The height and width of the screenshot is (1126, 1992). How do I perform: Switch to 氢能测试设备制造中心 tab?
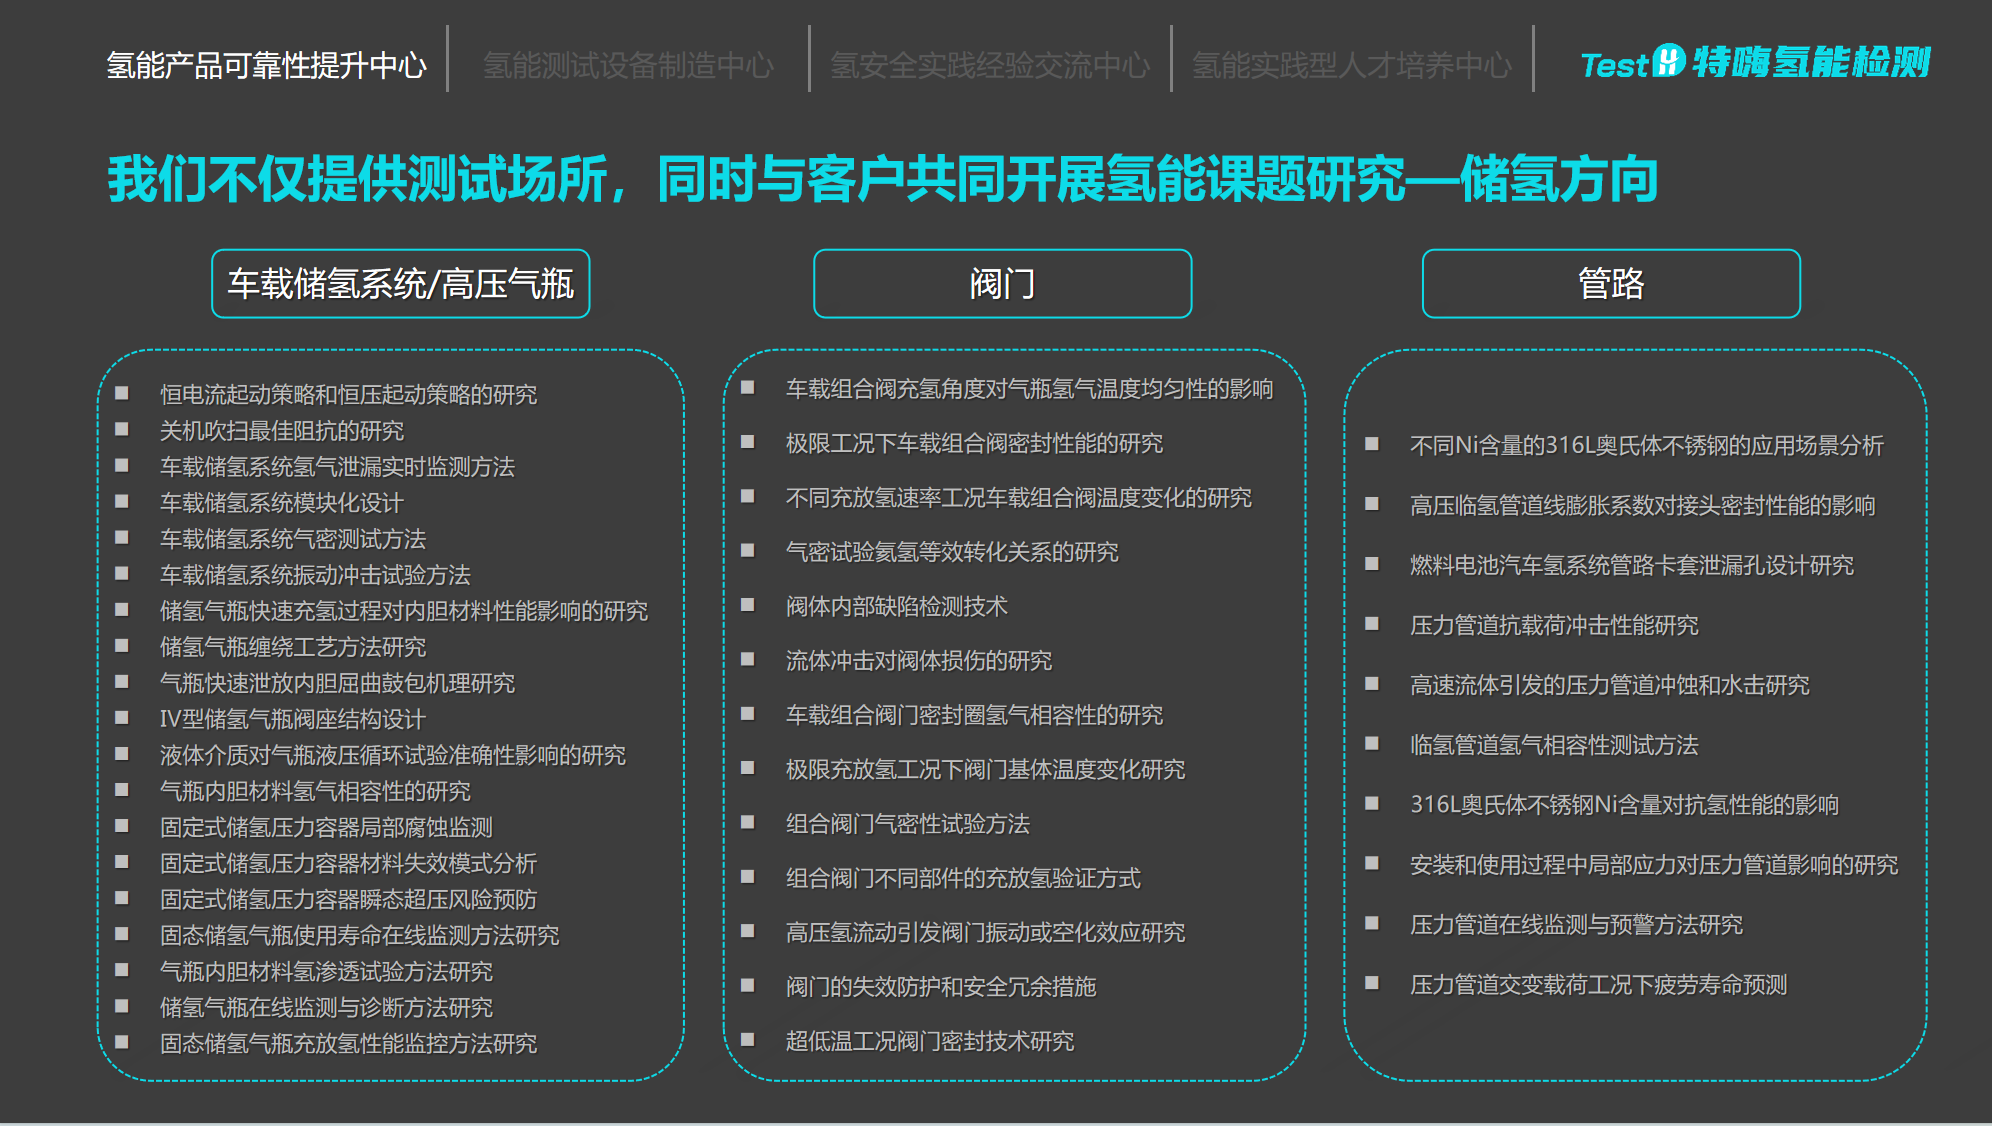pos(628,66)
